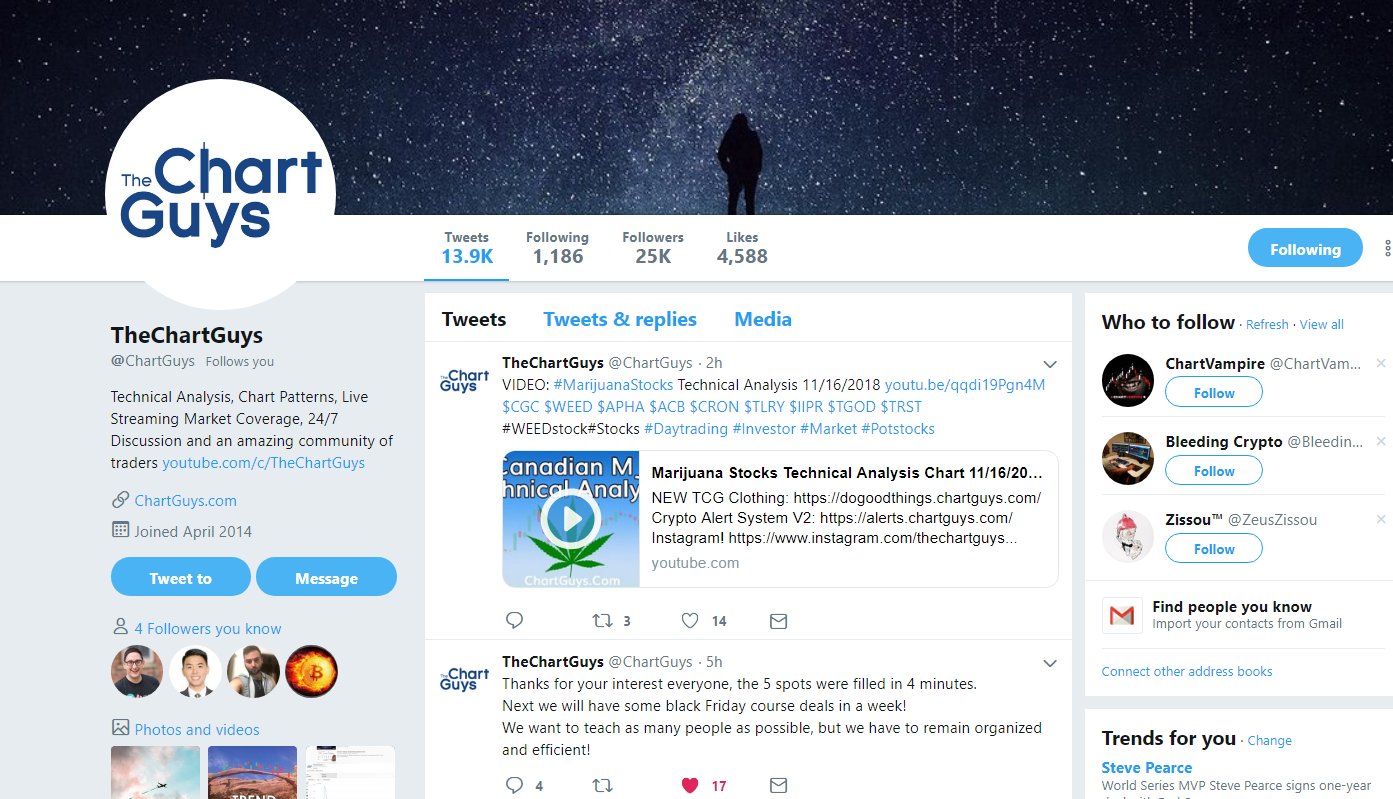Open ChartVampire profile avatar
1393x799 pixels.
[x=1128, y=380]
